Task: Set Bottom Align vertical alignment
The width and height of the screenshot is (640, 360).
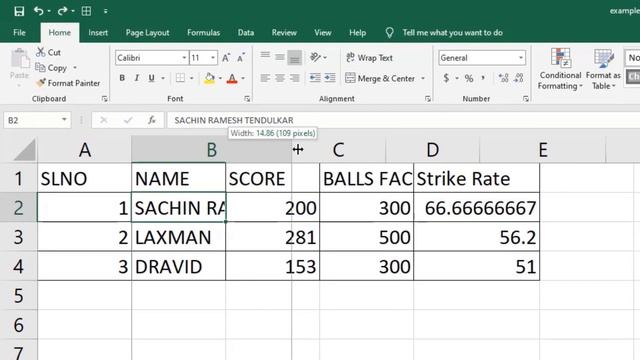Action: 294,58
